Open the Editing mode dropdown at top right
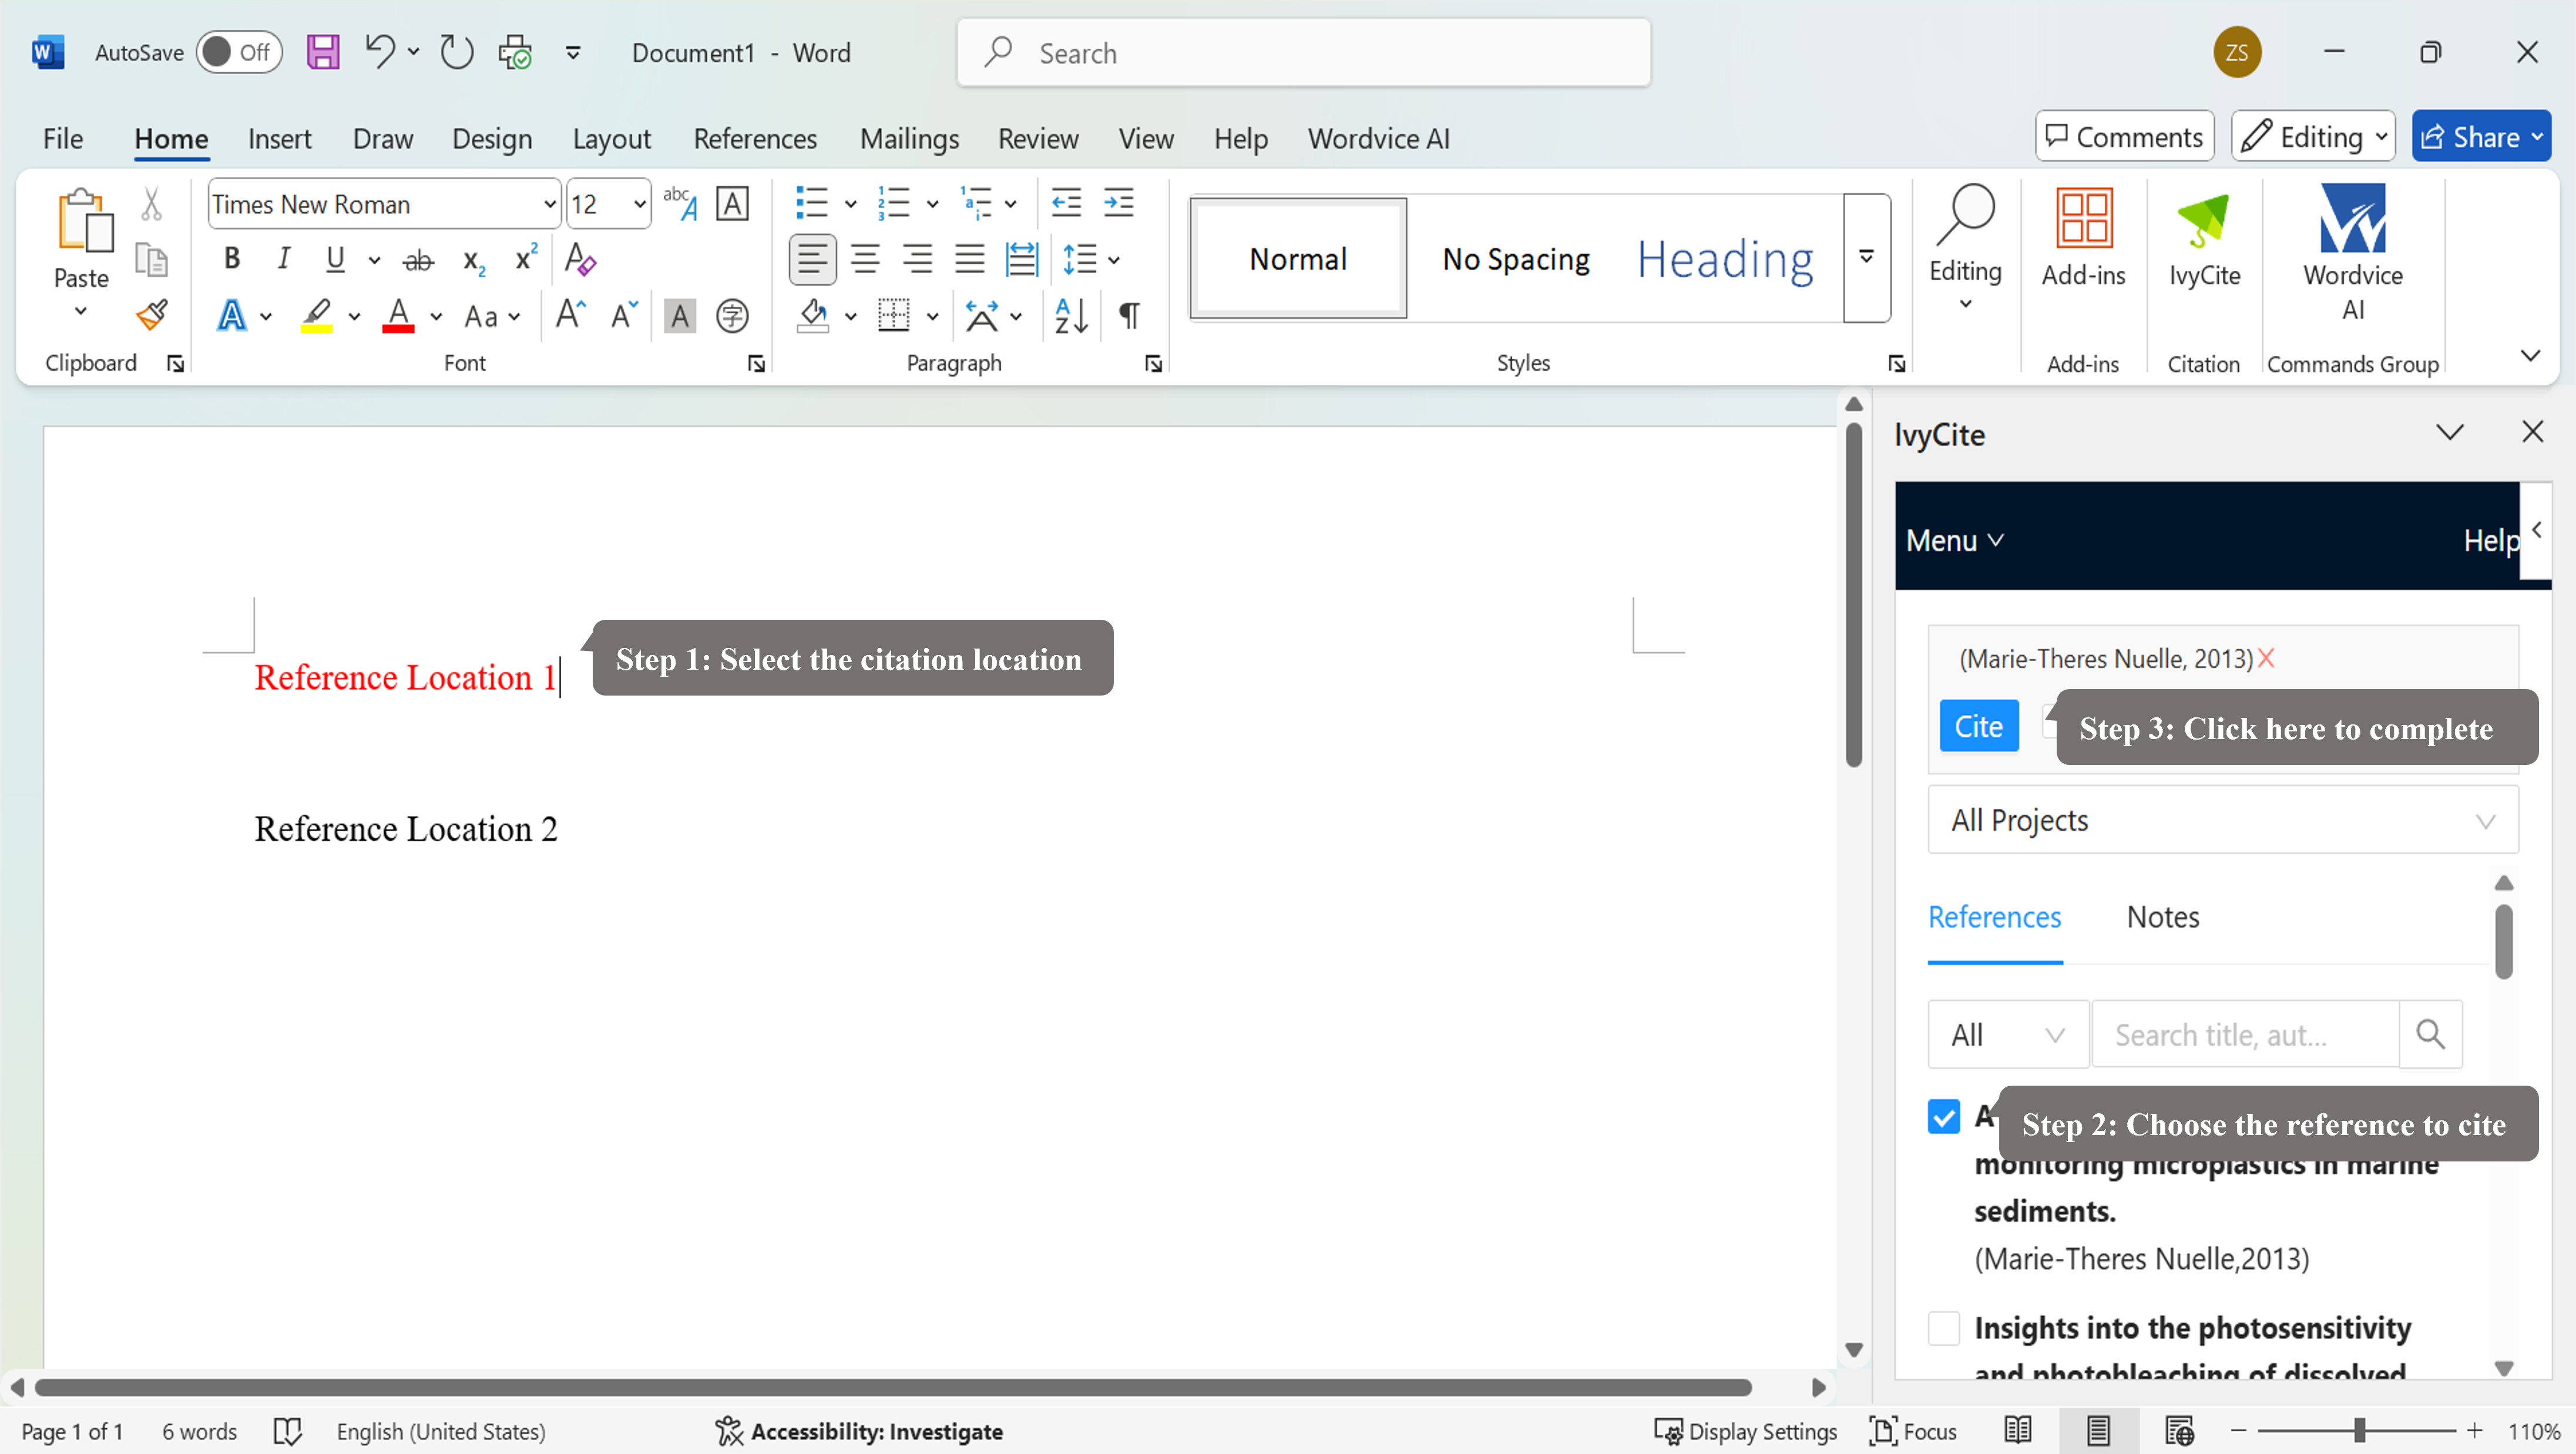Screen dimensions: 2576x1454 coord(2312,137)
